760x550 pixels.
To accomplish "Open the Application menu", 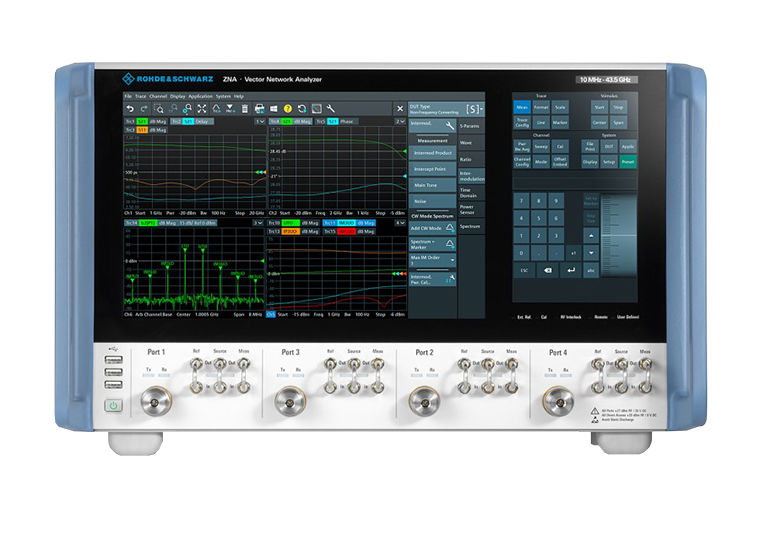I will coord(200,96).
